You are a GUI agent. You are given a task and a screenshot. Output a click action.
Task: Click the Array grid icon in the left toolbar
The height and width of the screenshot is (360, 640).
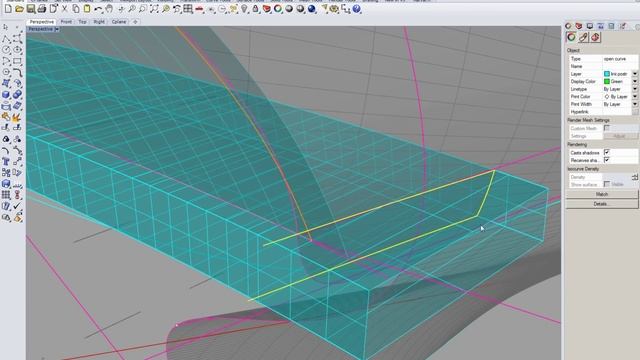[x=6, y=195]
